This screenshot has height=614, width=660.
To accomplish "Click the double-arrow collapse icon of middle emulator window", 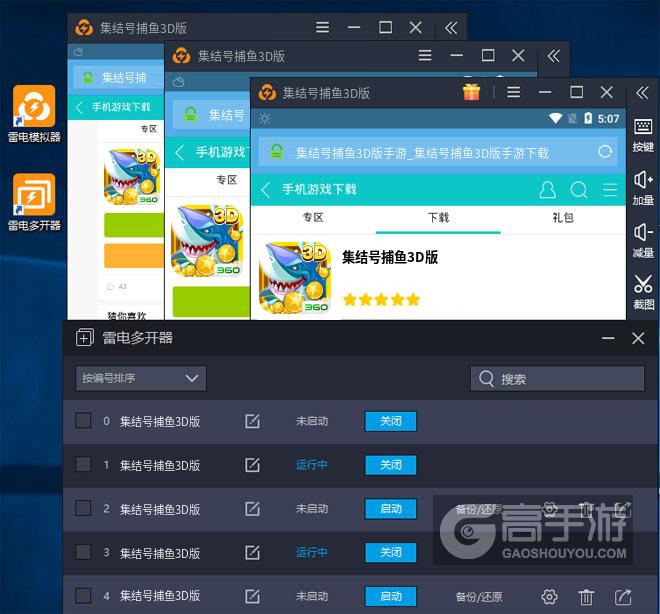I will click(553, 56).
